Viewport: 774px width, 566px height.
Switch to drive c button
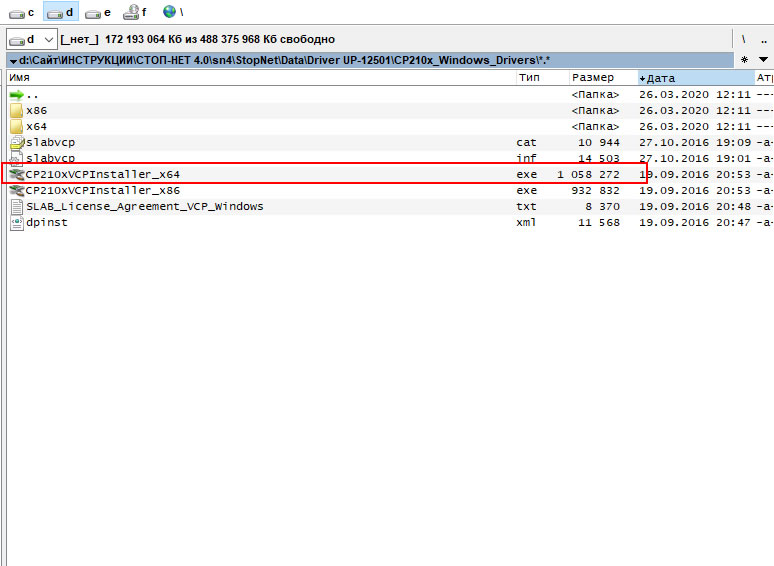tap(22, 12)
